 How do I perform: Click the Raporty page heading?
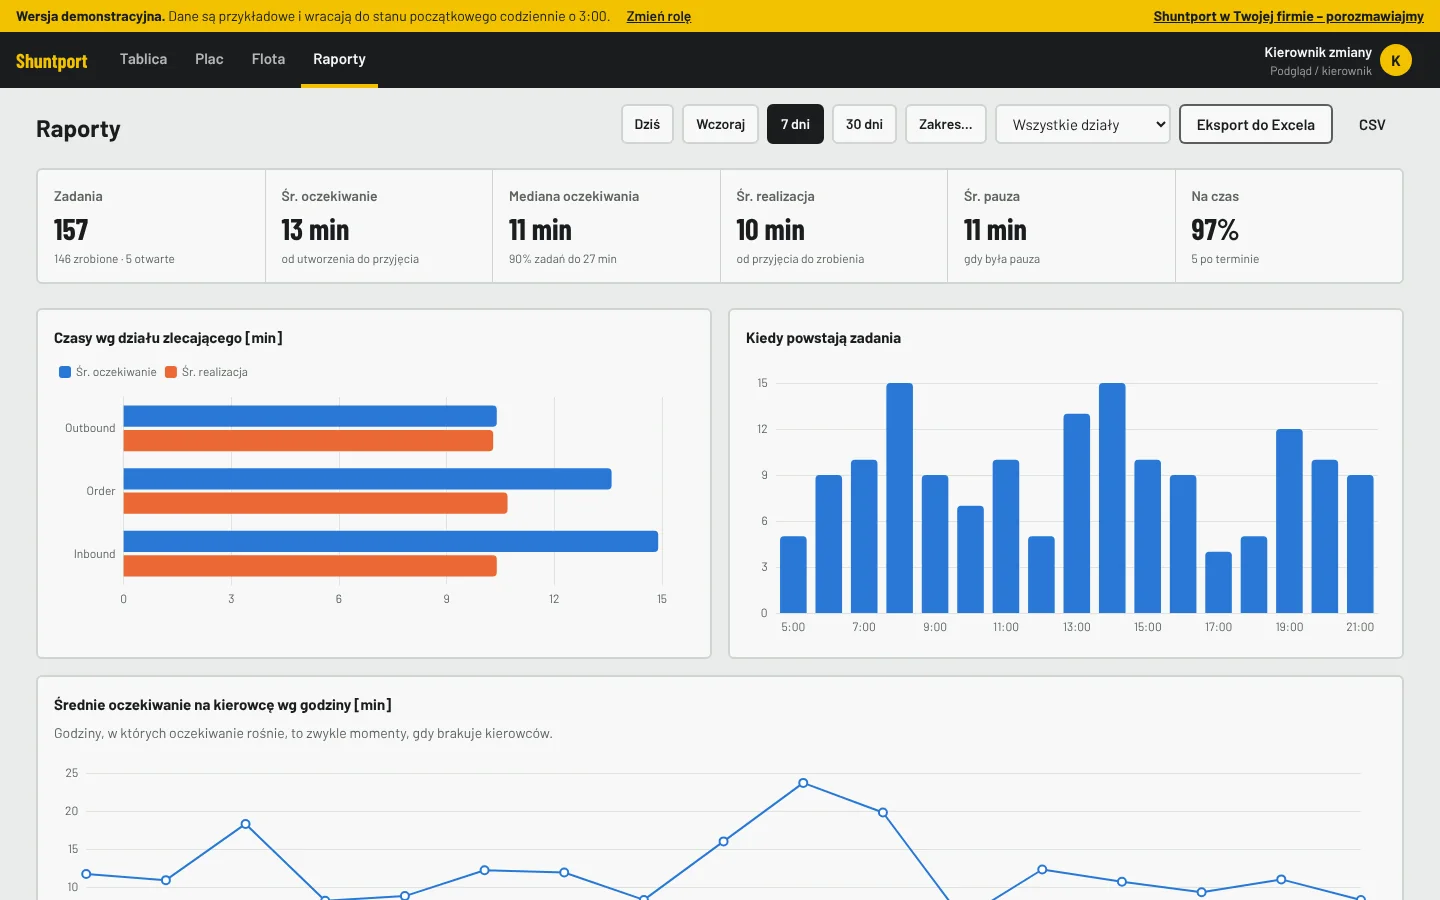tap(78, 129)
